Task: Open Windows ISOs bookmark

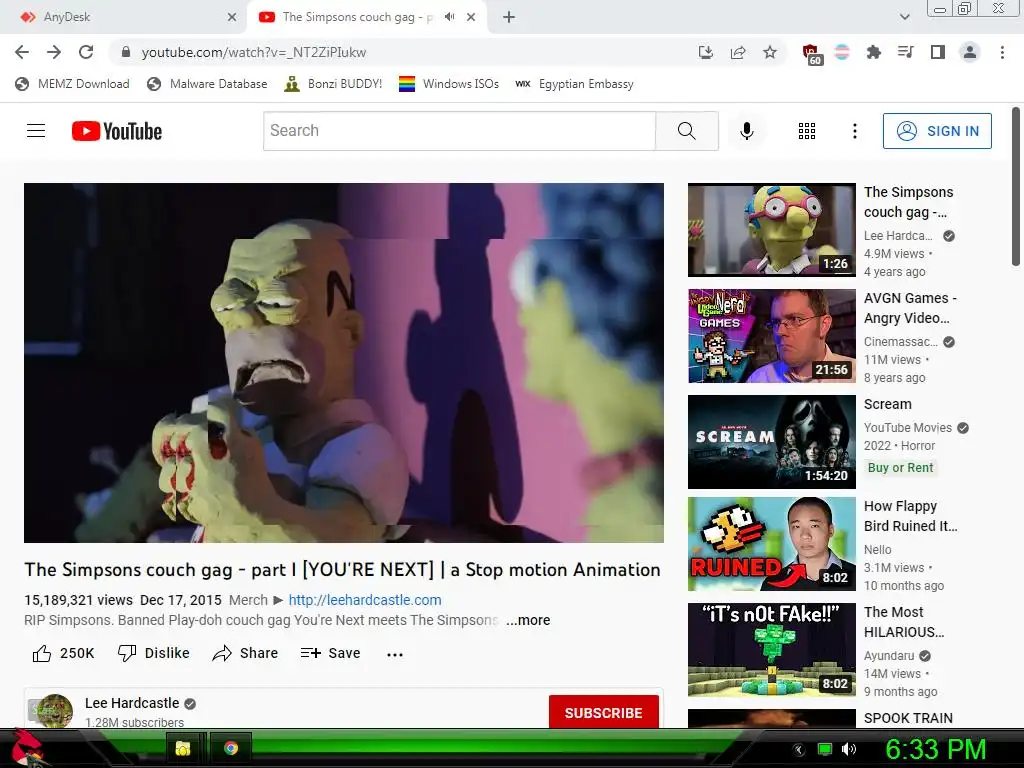Action: (x=449, y=84)
